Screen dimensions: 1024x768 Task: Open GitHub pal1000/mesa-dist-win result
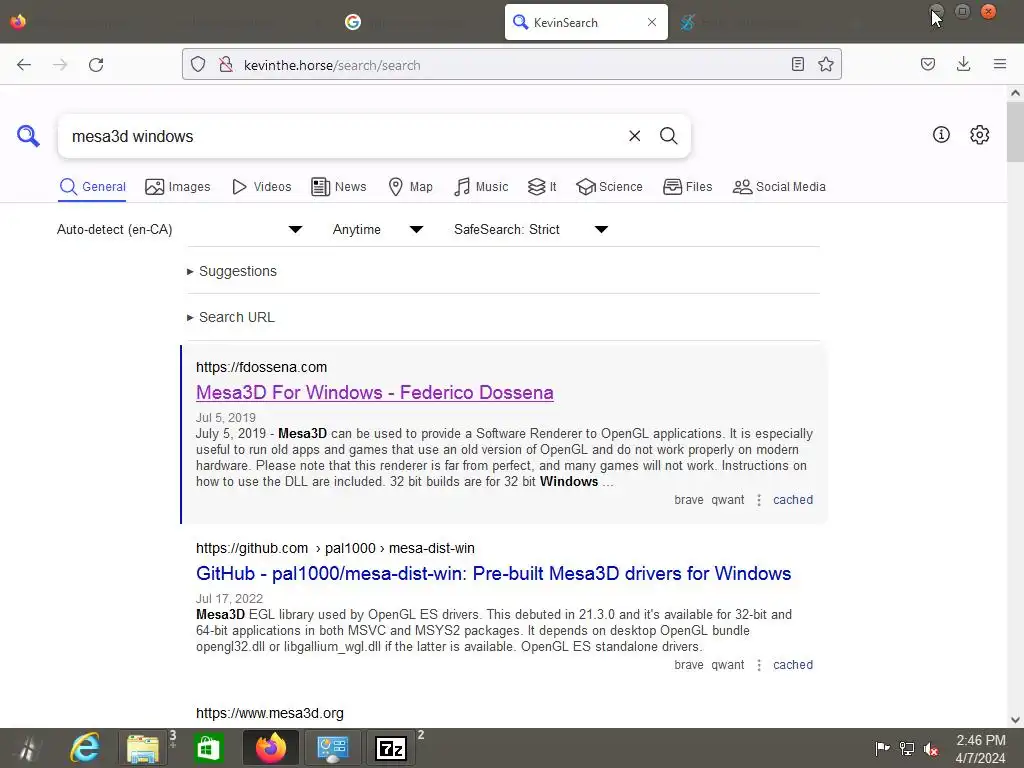(494, 573)
